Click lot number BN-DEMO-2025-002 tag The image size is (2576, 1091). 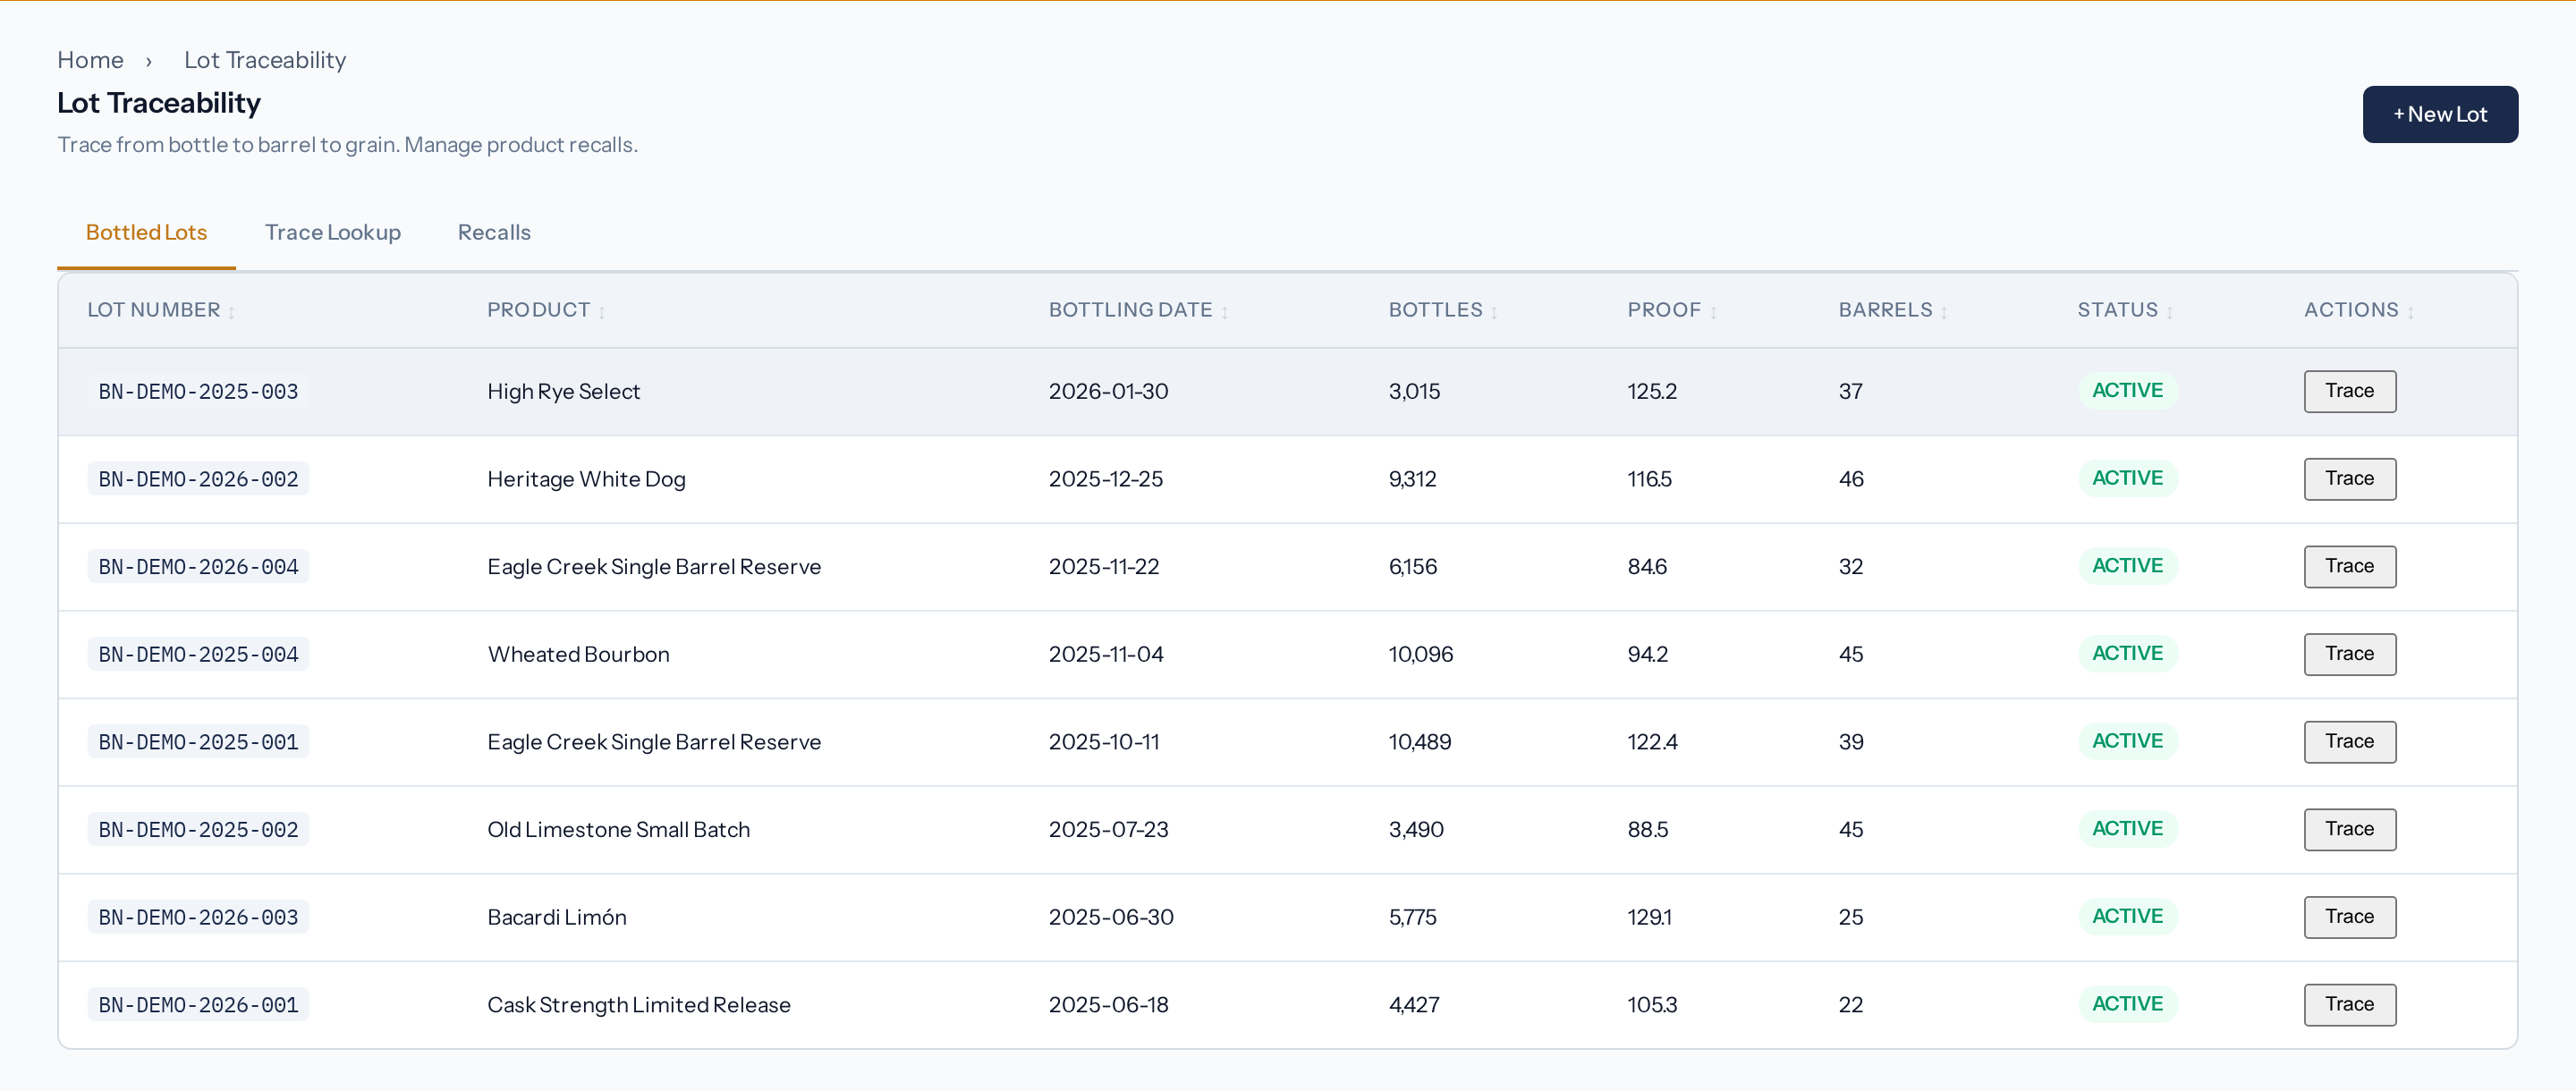tap(198, 829)
